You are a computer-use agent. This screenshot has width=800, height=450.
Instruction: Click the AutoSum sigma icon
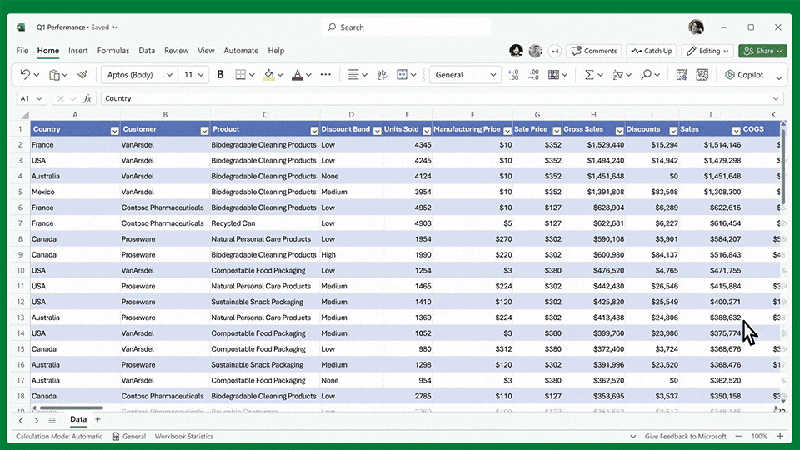(589, 75)
